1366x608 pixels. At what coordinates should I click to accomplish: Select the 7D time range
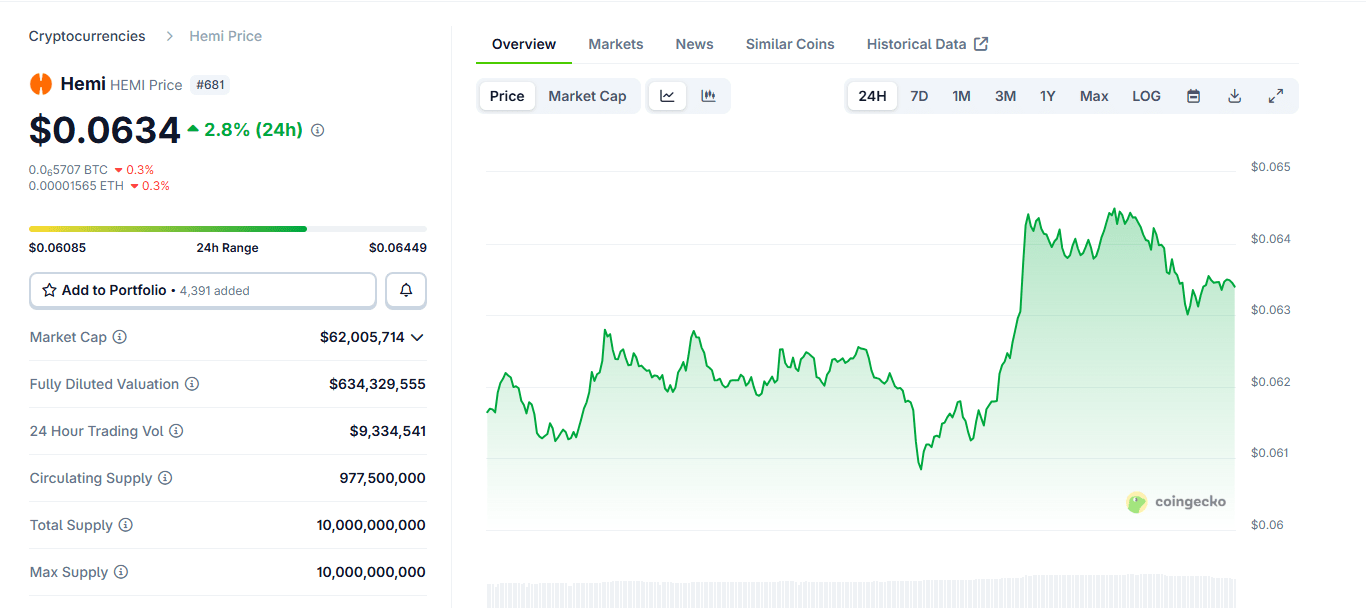coord(919,96)
